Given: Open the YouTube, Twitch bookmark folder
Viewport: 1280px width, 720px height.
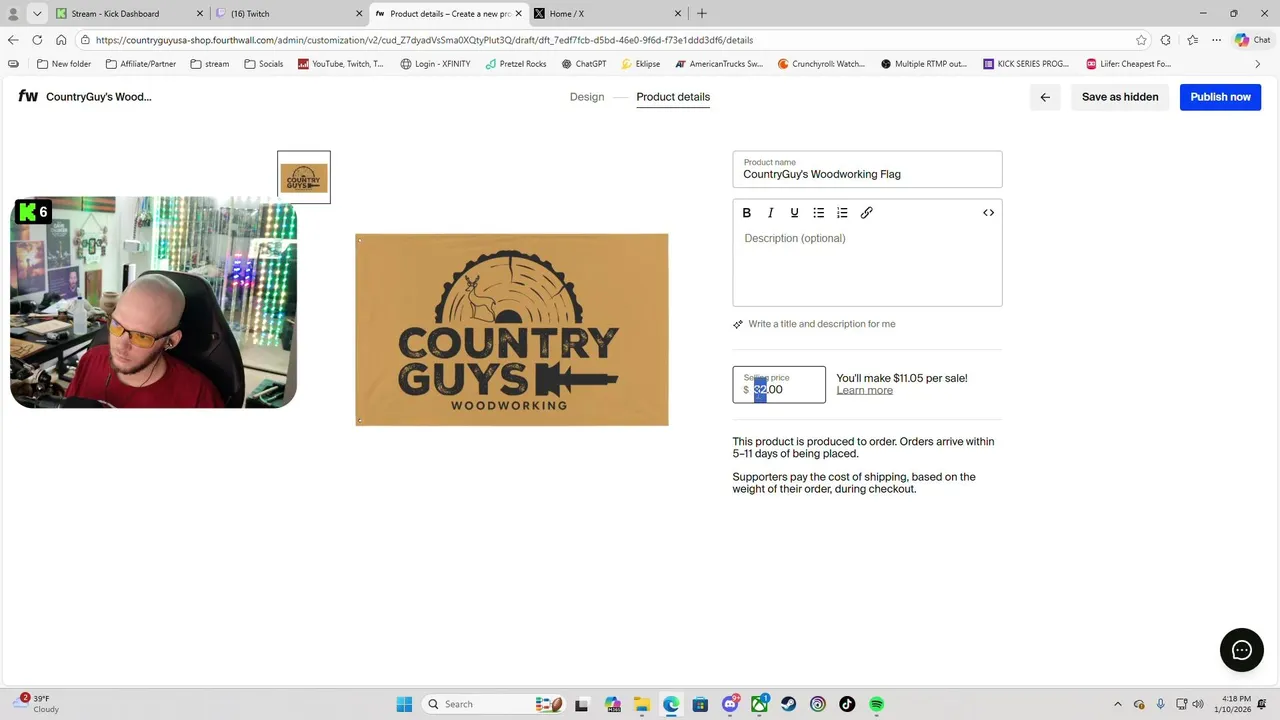Looking at the screenshot, I should (x=341, y=64).
